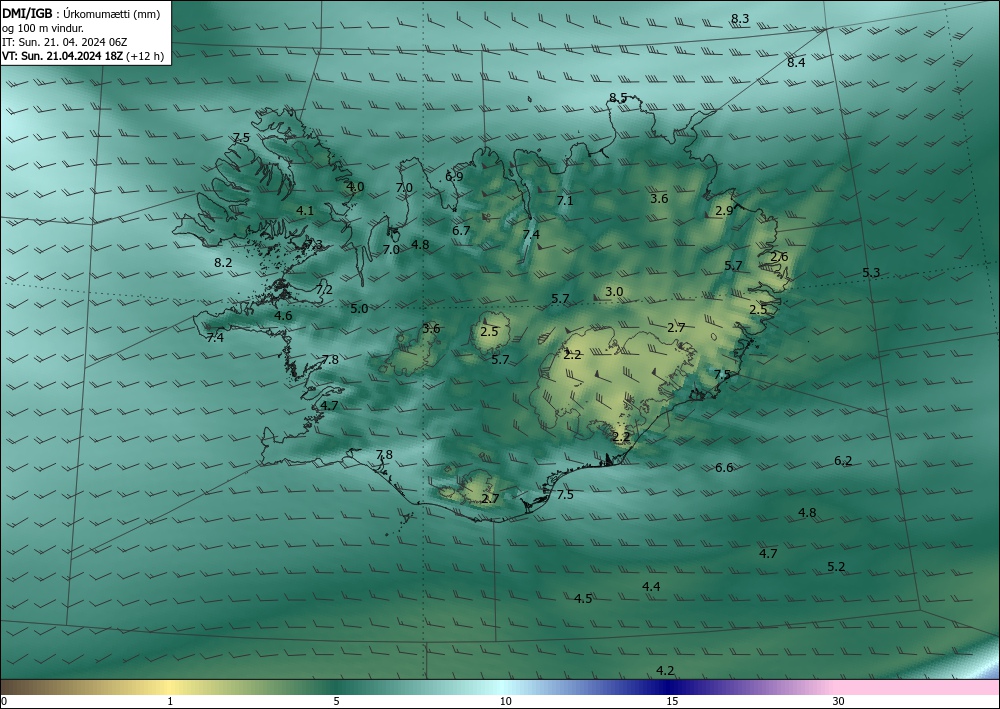Click the 2.9 value on the map
Viewport: 1000px width, 709px height.
tap(724, 210)
